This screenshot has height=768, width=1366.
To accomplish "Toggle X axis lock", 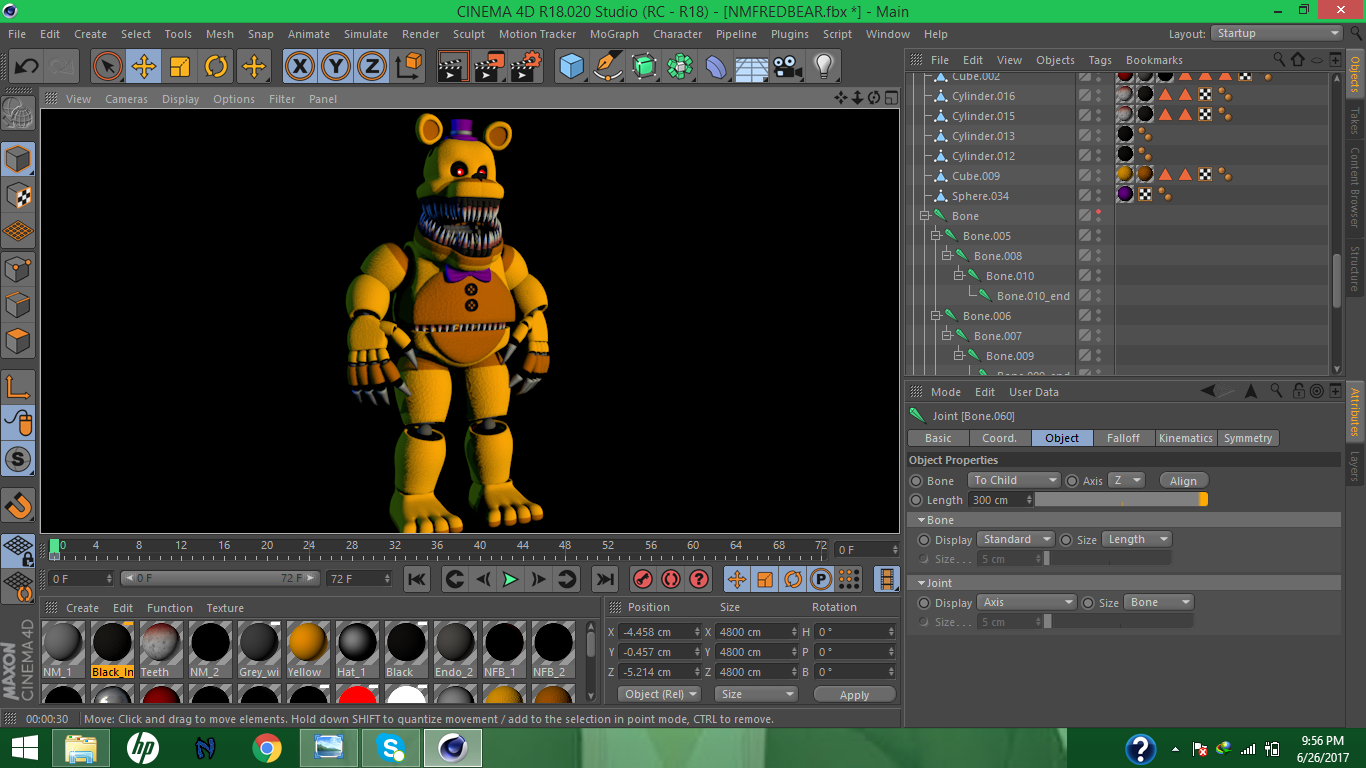I will (x=299, y=67).
